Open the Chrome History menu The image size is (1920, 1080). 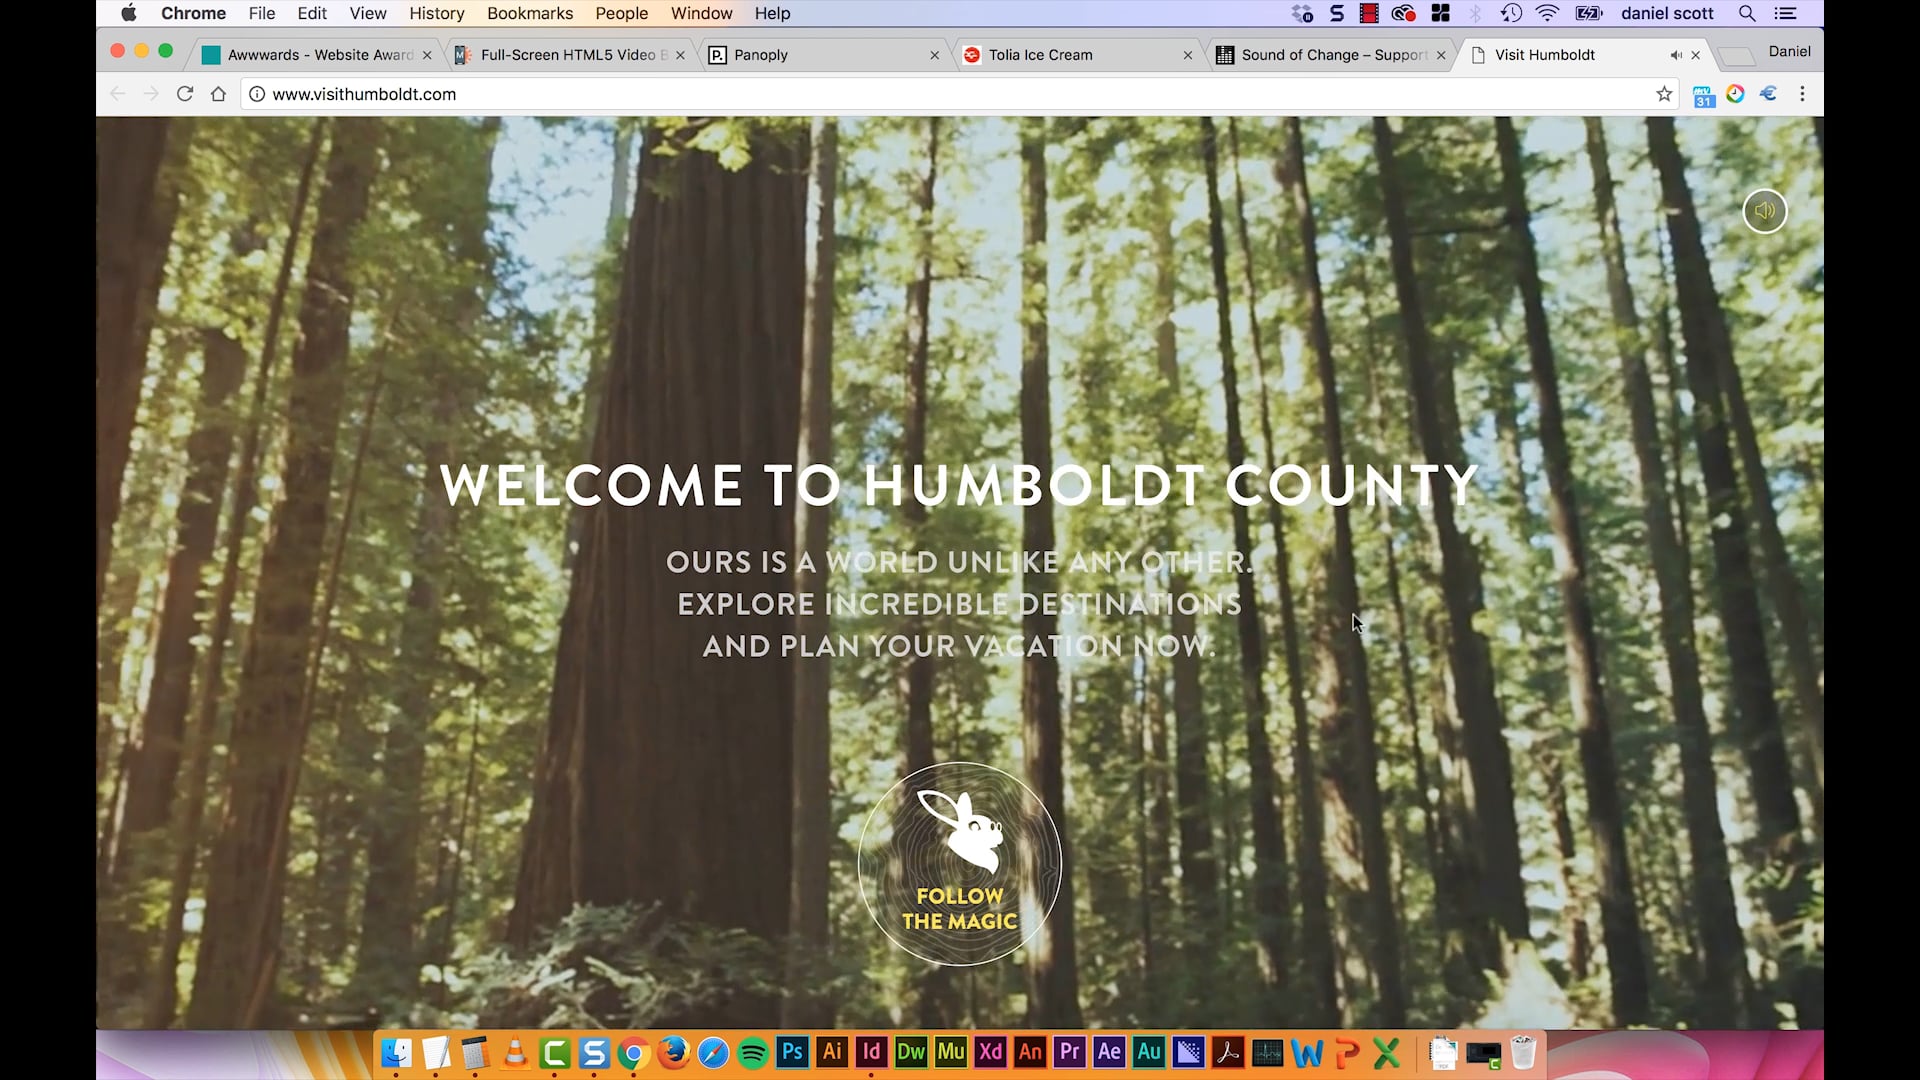[x=436, y=13]
